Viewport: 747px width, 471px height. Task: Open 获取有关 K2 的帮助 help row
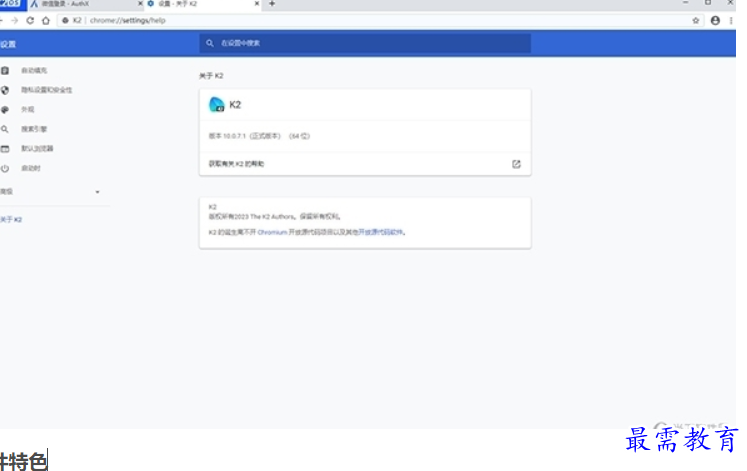coord(365,164)
